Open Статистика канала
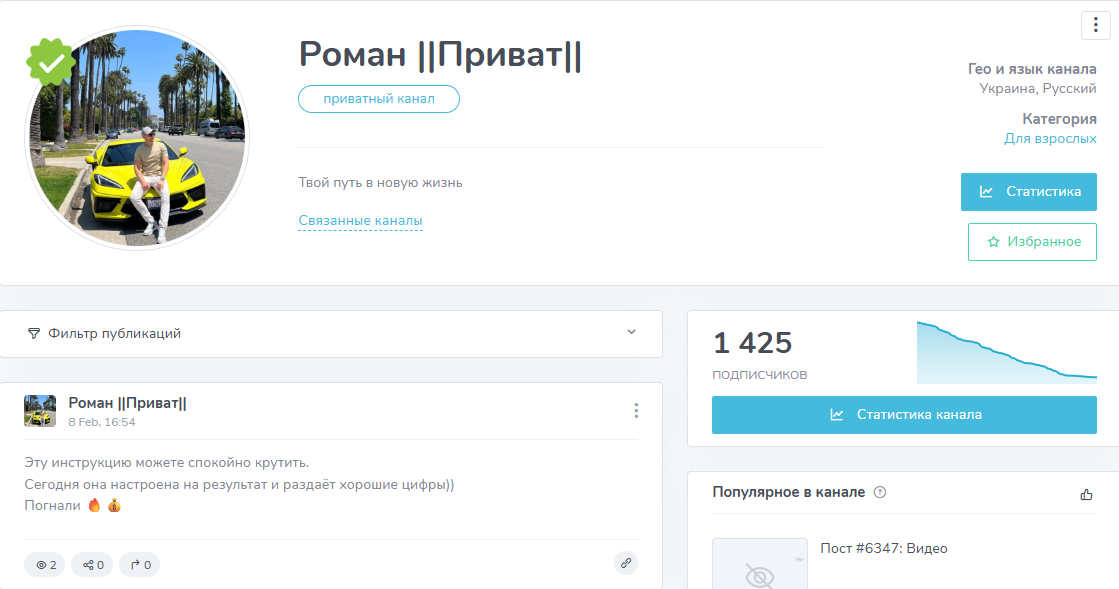Viewport: 1119px width, 589px height. point(904,415)
